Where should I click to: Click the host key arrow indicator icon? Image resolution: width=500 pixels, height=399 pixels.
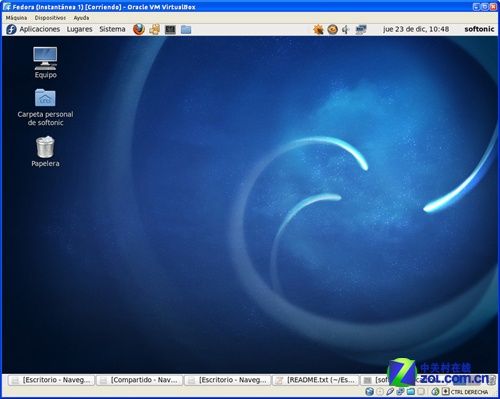coord(446,392)
